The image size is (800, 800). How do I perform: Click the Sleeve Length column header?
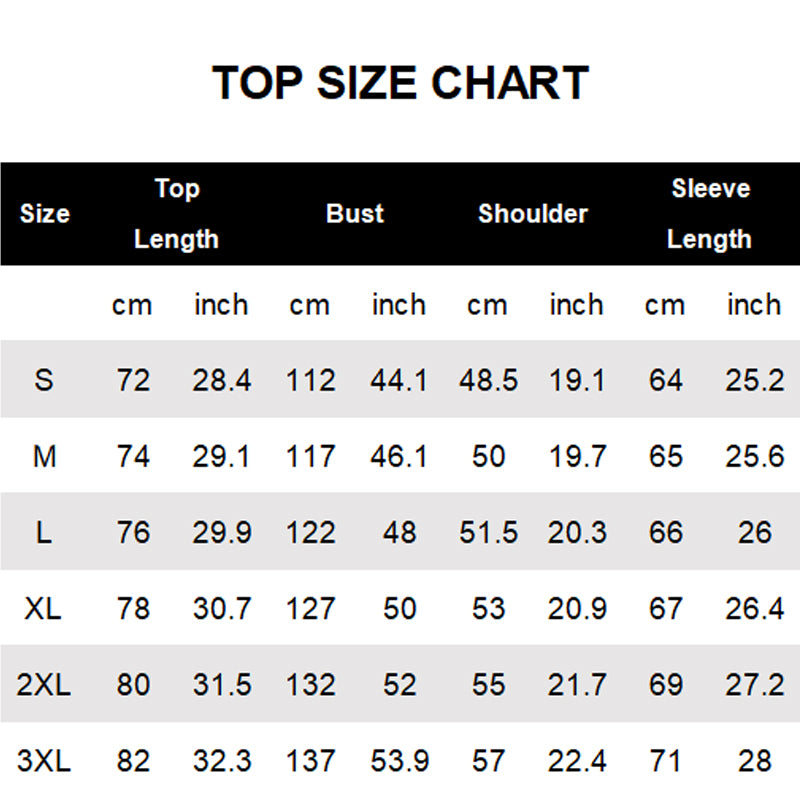(710, 213)
